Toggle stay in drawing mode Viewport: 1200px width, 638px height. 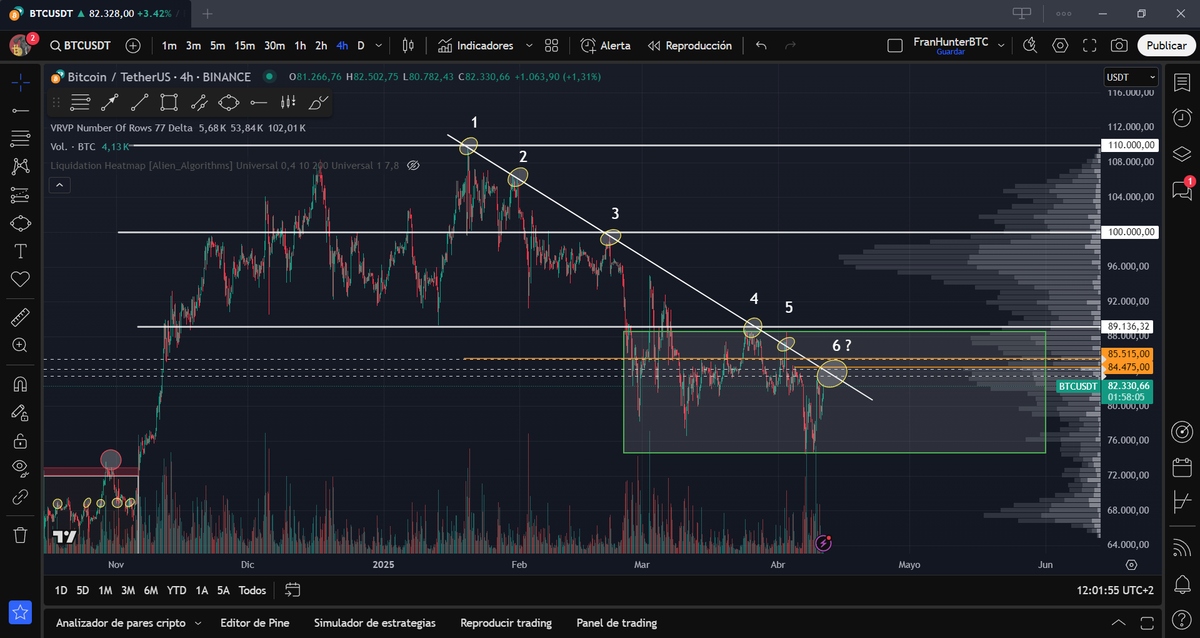click(x=20, y=411)
